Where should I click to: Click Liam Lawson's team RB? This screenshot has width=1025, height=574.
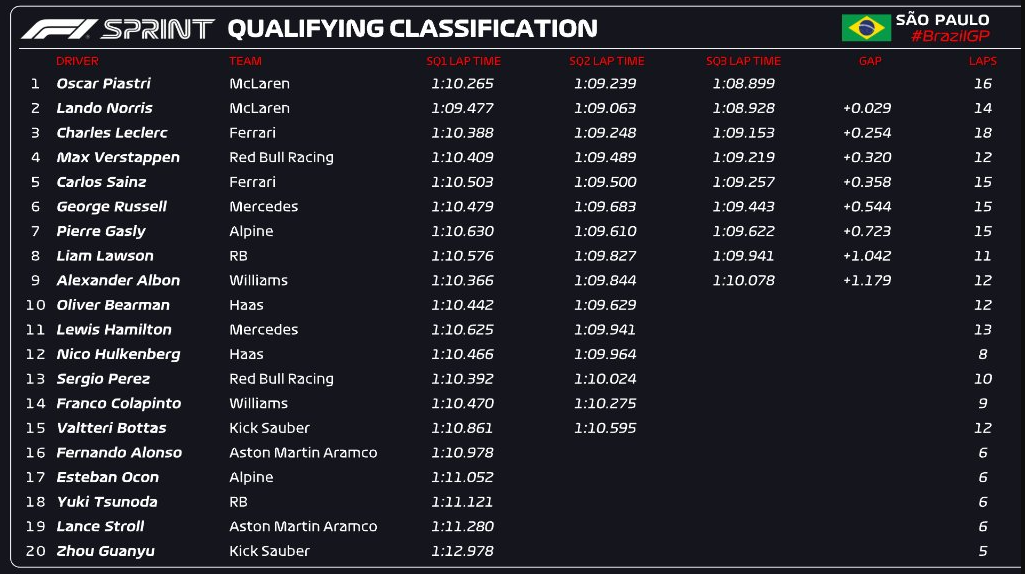pos(239,256)
